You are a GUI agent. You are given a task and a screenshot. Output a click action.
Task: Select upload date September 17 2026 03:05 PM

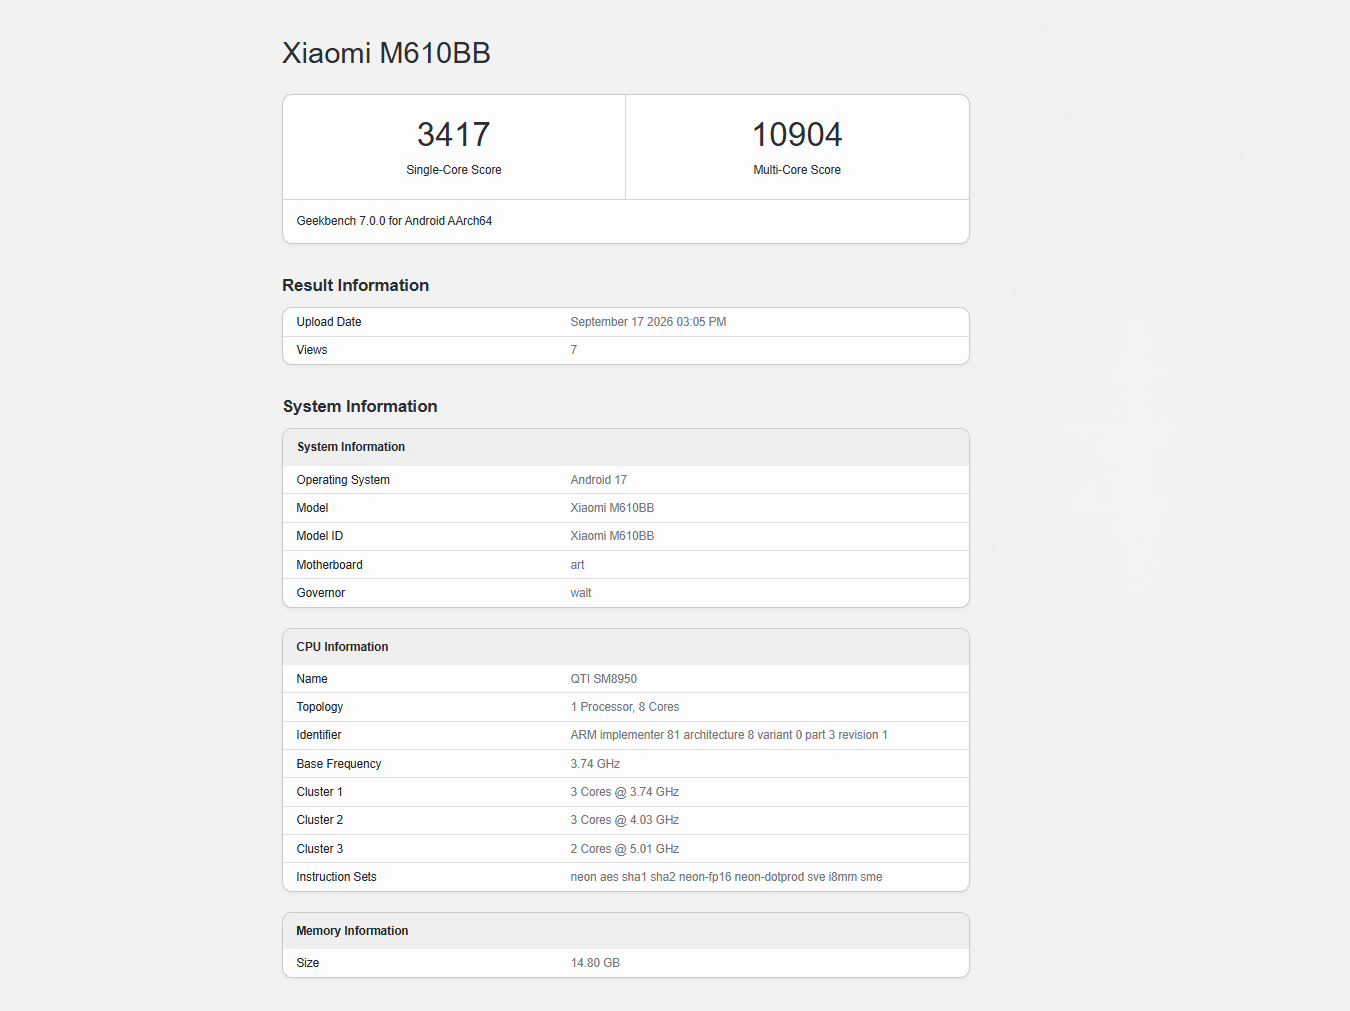click(x=648, y=322)
